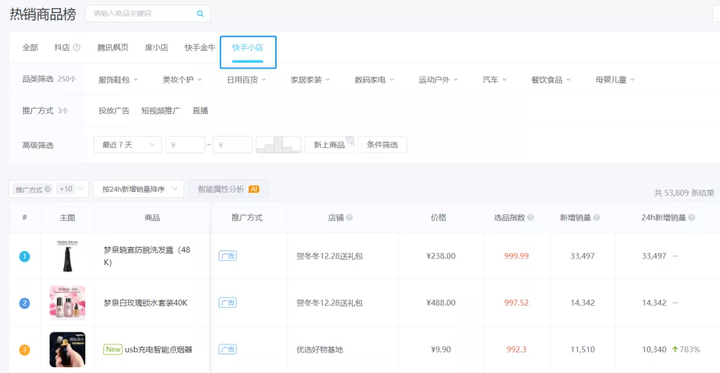Toggle 直播 promotion filter
The image size is (720, 373).
coord(200,111)
